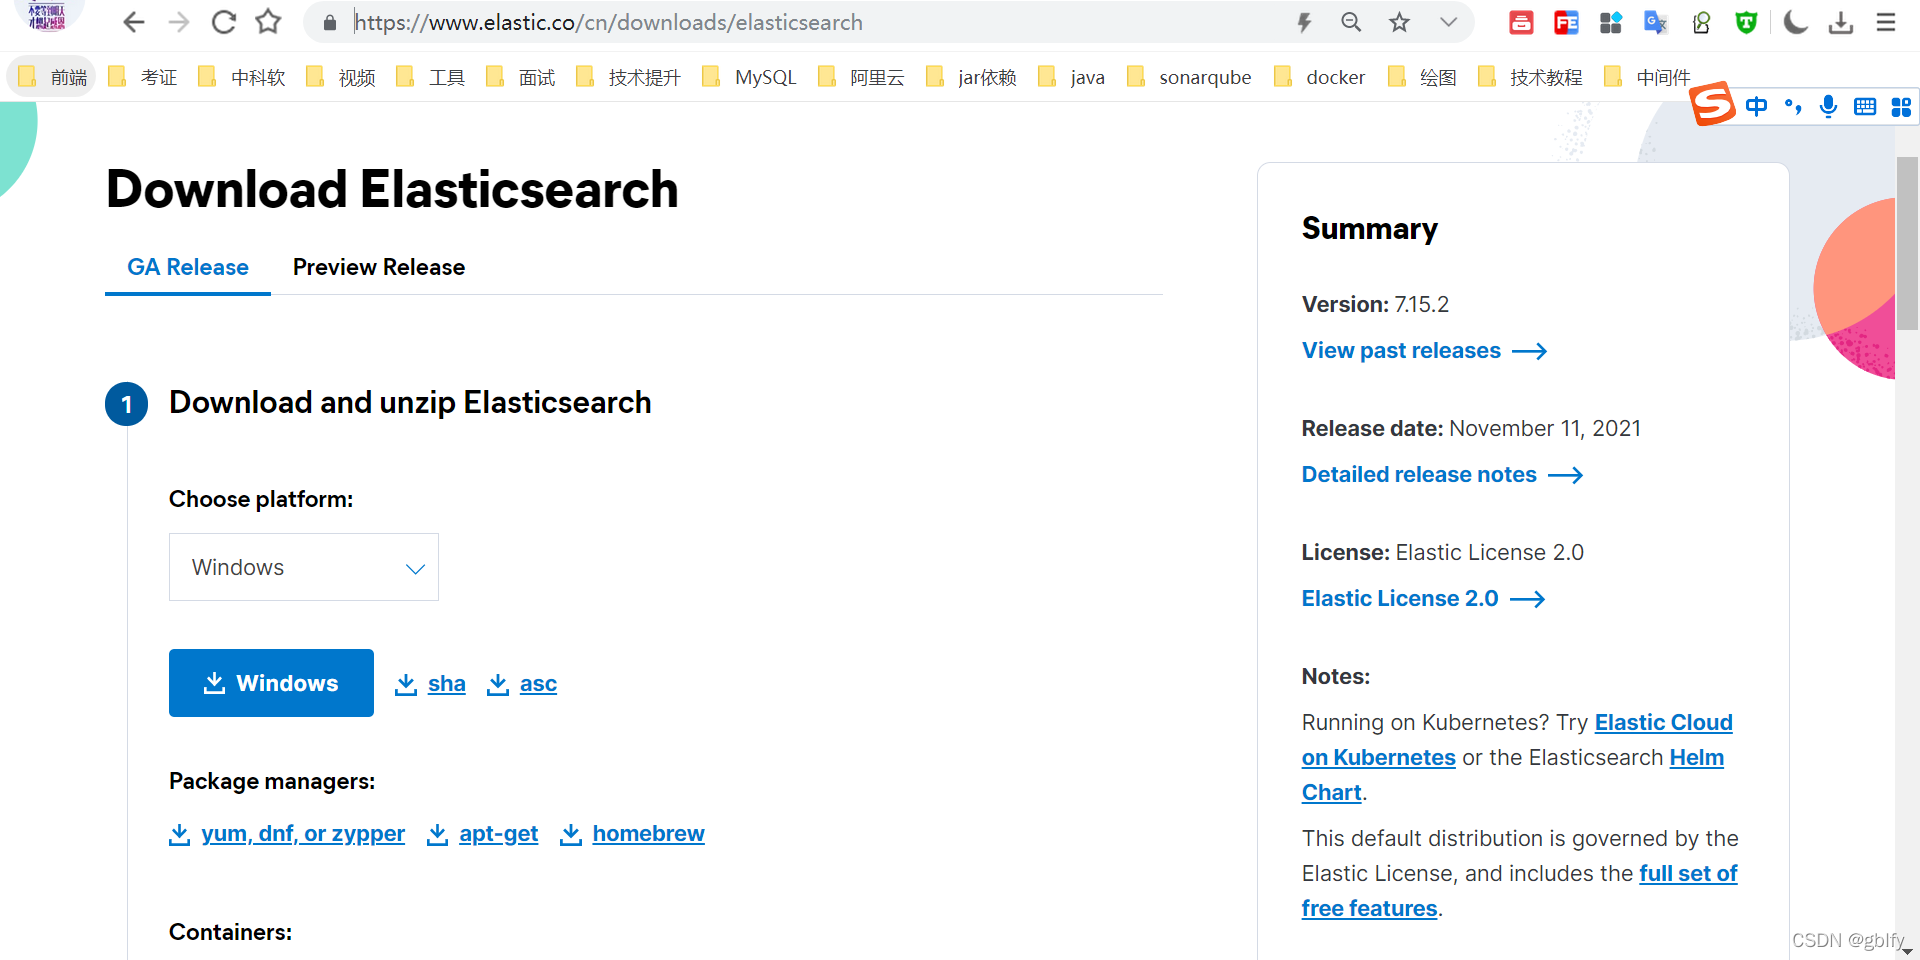Click the Sogou microphone voice input icon
The width and height of the screenshot is (1920, 960).
(1828, 106)
